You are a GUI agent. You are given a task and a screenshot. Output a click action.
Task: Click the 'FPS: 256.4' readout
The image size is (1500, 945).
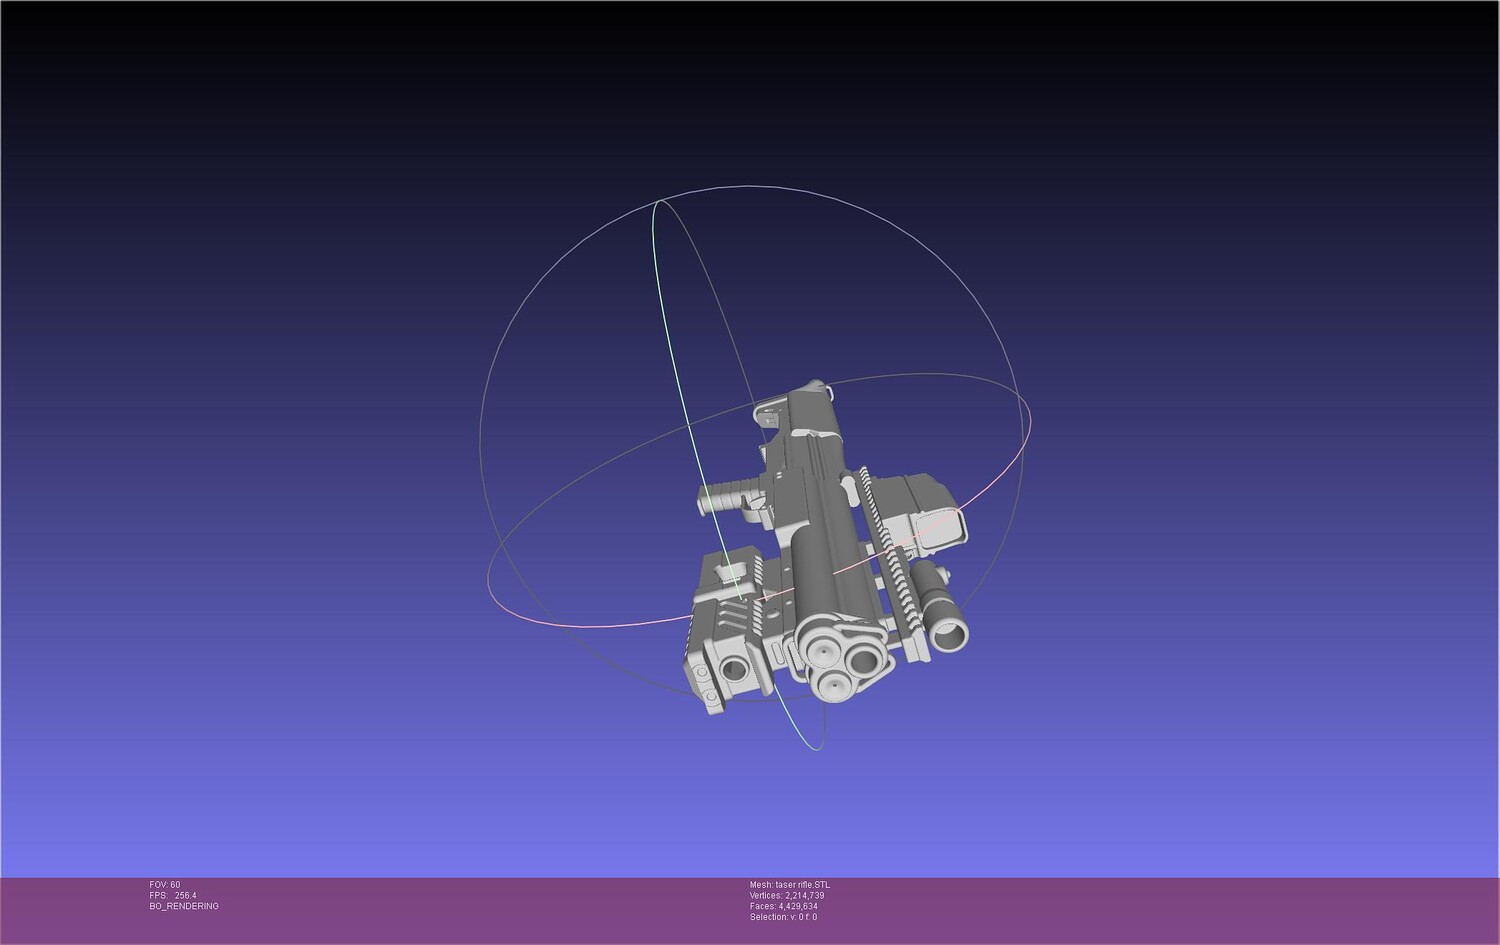coord(173,896)
